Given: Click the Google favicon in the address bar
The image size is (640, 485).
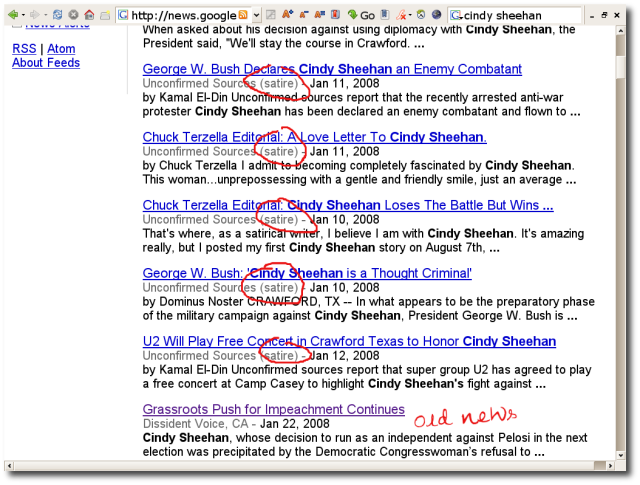Looking at the screenshot, I should [x=123, y=16].
